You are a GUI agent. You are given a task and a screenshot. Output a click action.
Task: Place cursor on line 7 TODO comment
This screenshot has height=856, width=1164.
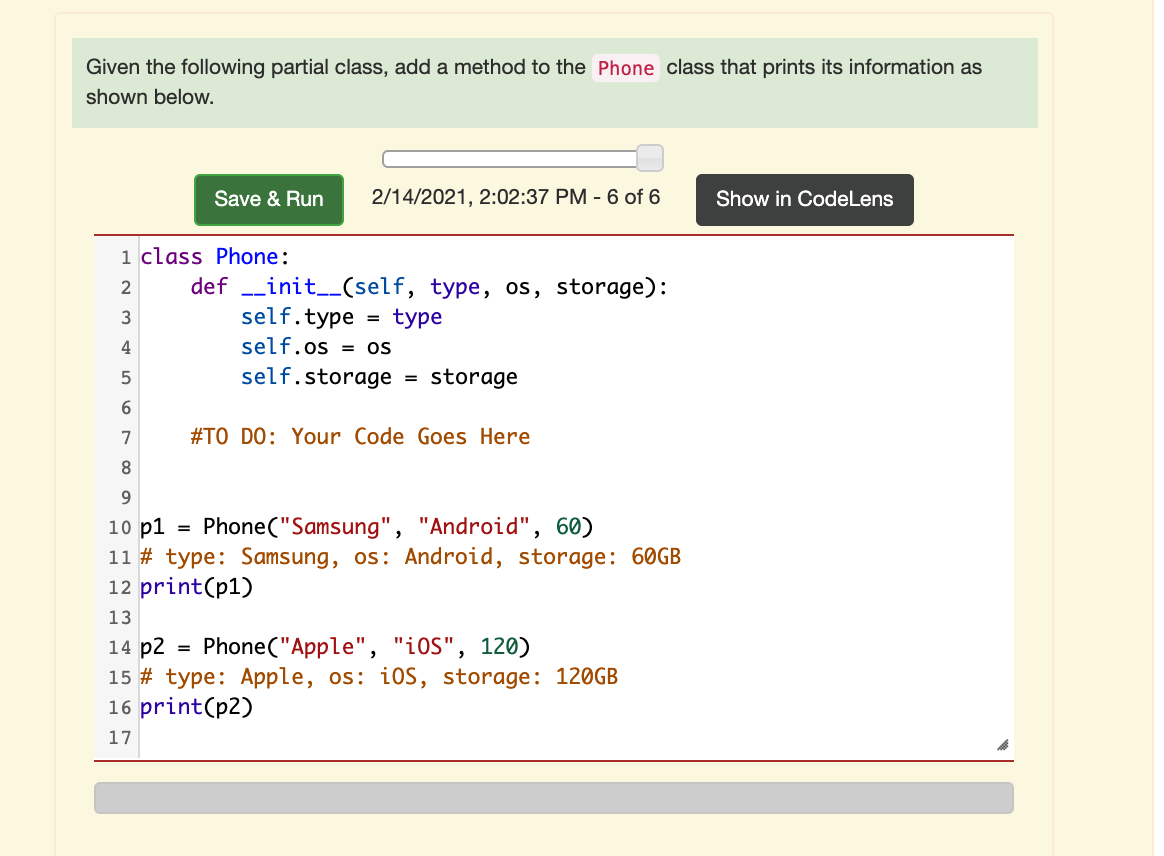click(x=360, y=436)
